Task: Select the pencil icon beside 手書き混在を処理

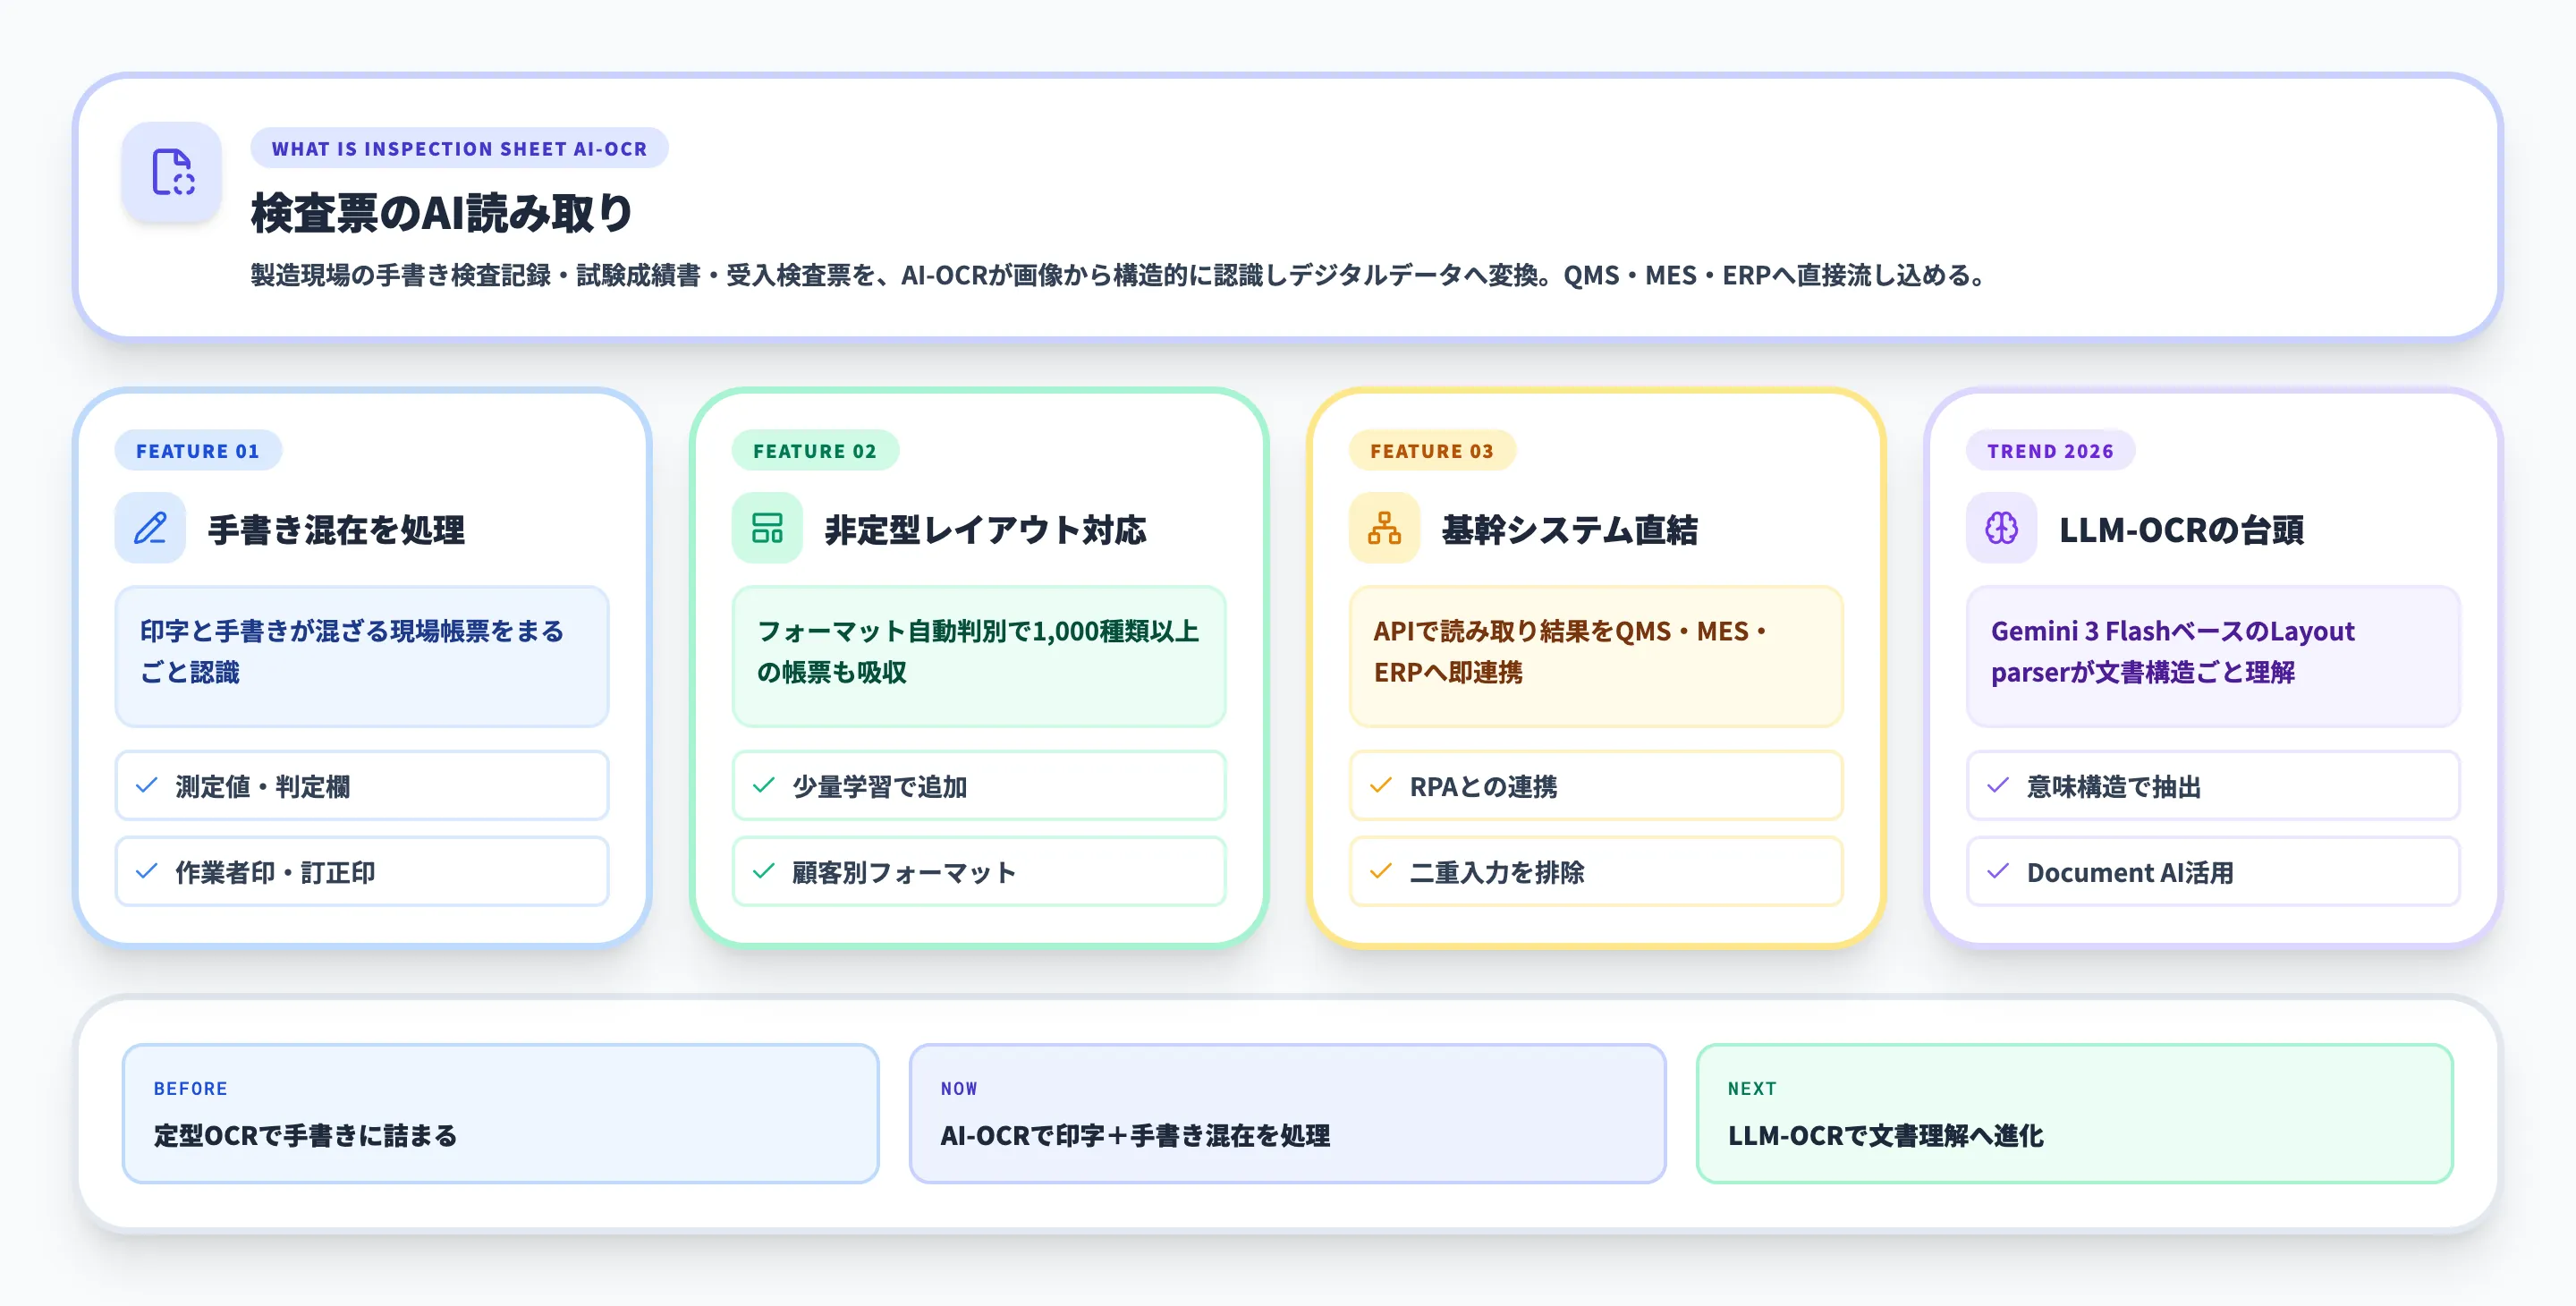Action: (x=151, y=528)
